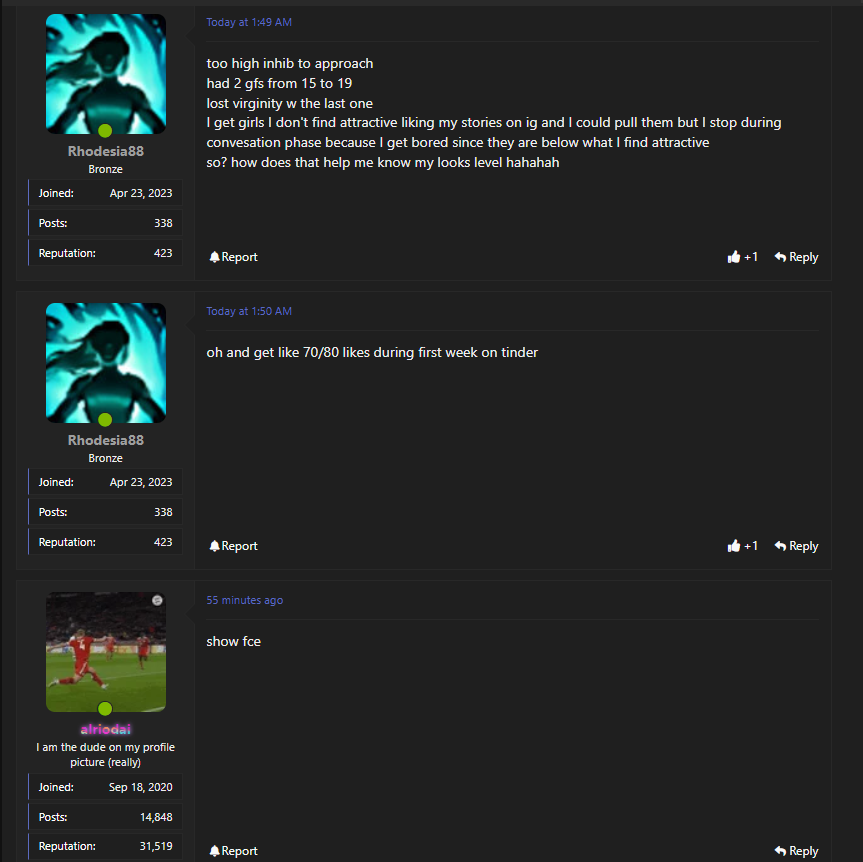
Task: Select first post's 'Reputation: 423' row
Action: click(105, 253)
